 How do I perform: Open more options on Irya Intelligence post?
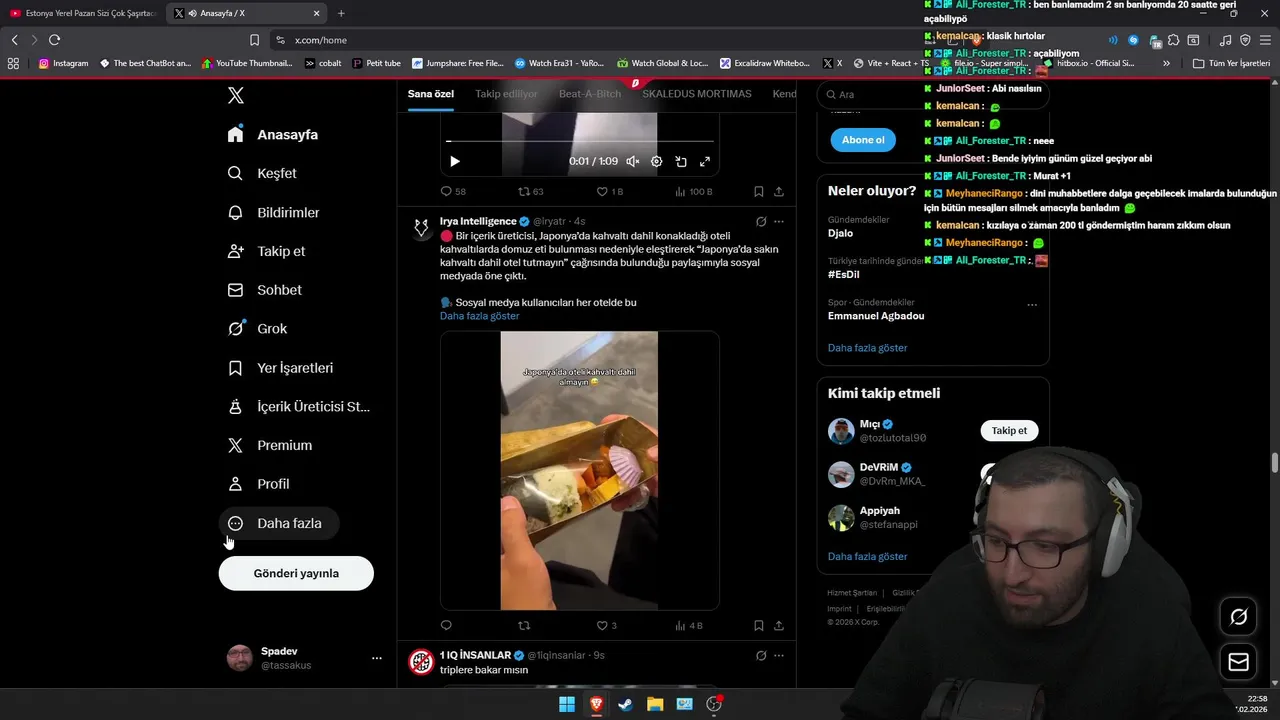click(x=779, y=221)
